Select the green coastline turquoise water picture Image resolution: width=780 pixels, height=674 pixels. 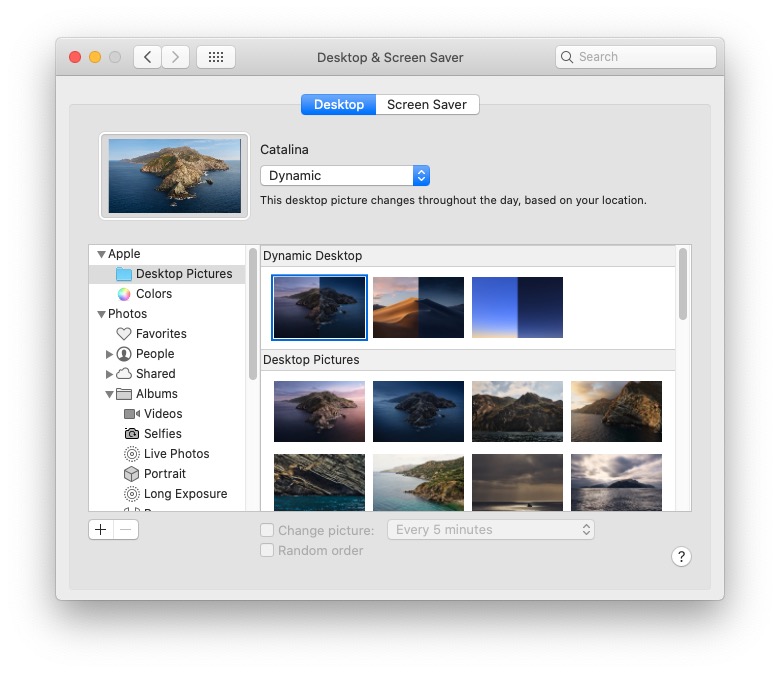[418, 482]
